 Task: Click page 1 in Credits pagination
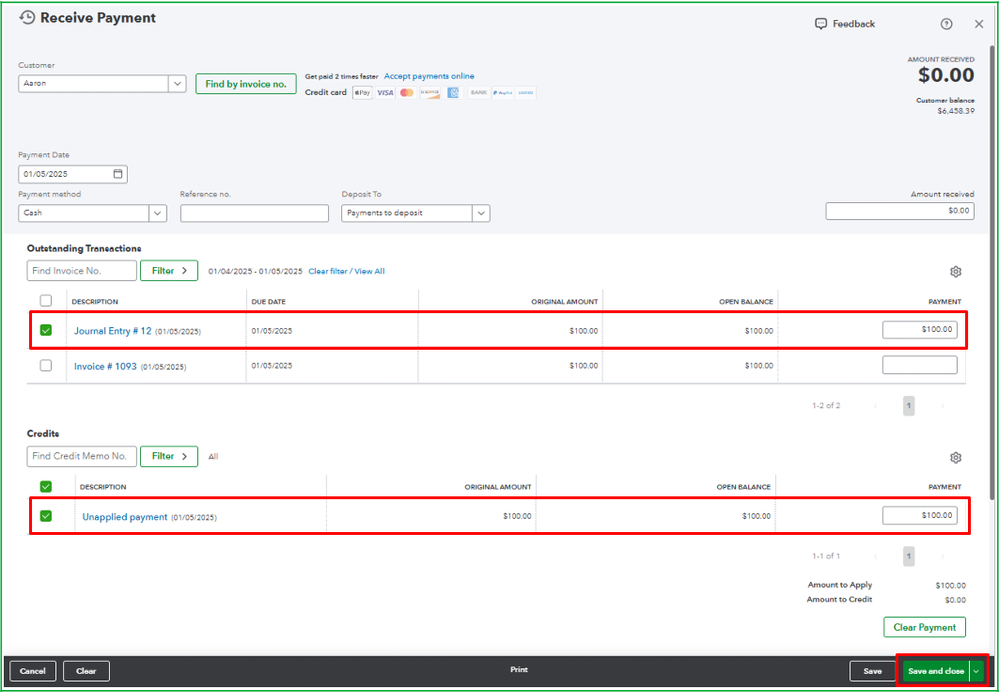(909, 556)
